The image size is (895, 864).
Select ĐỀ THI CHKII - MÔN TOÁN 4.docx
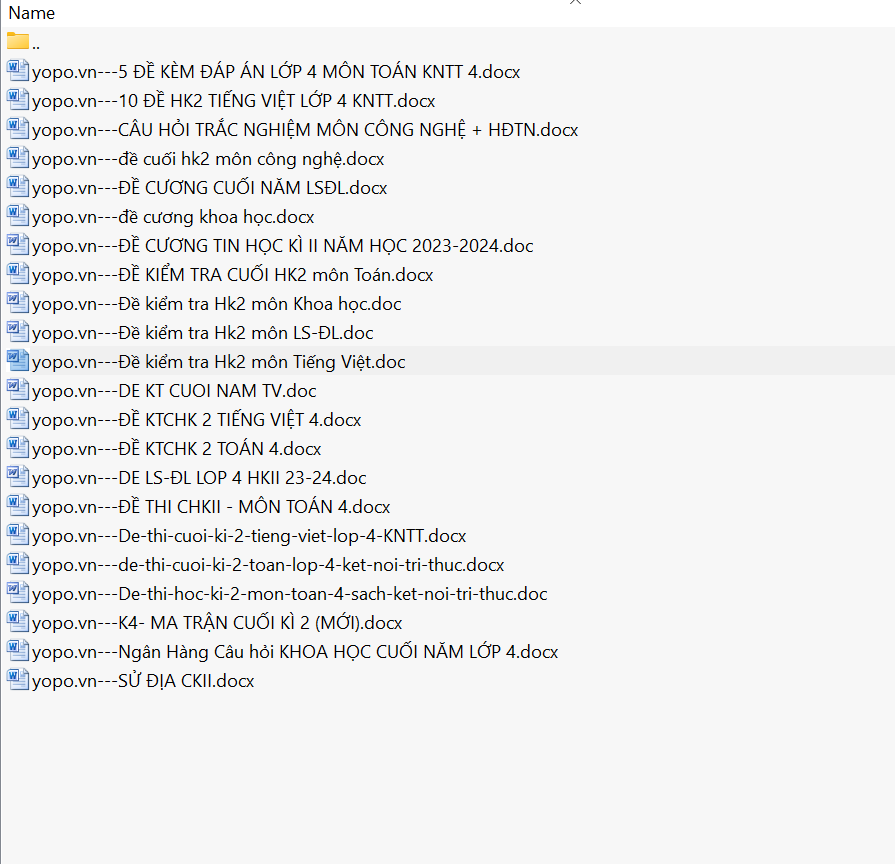tap(210, 507)
